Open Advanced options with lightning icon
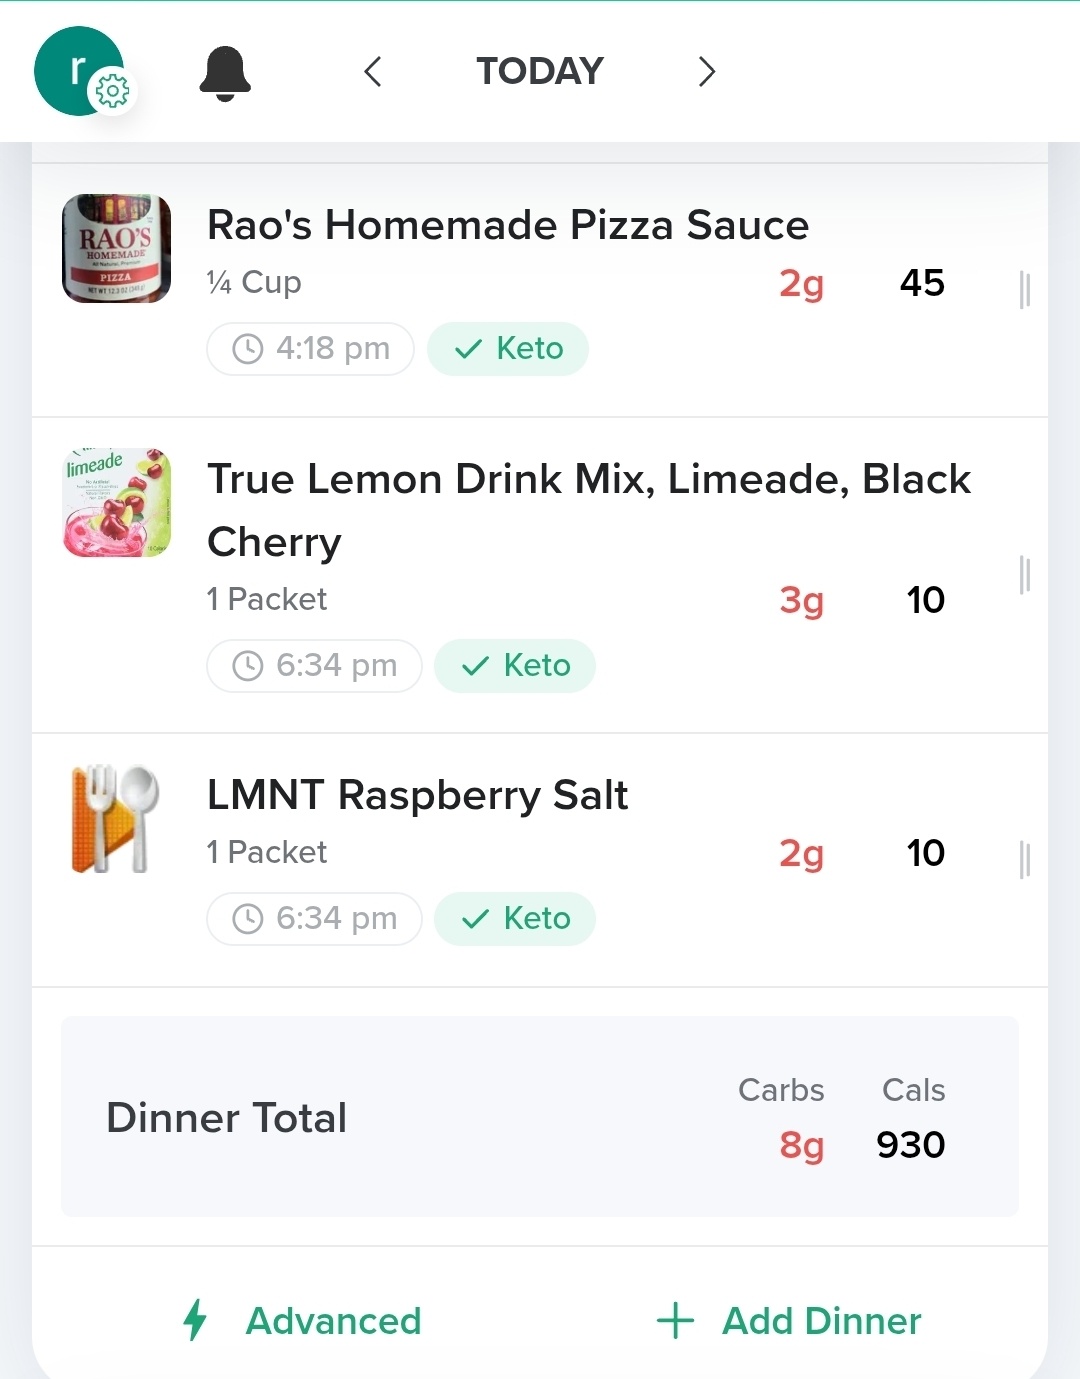The height and width of the screenshot is (1379, 1080). click(x=302, y=1321)
